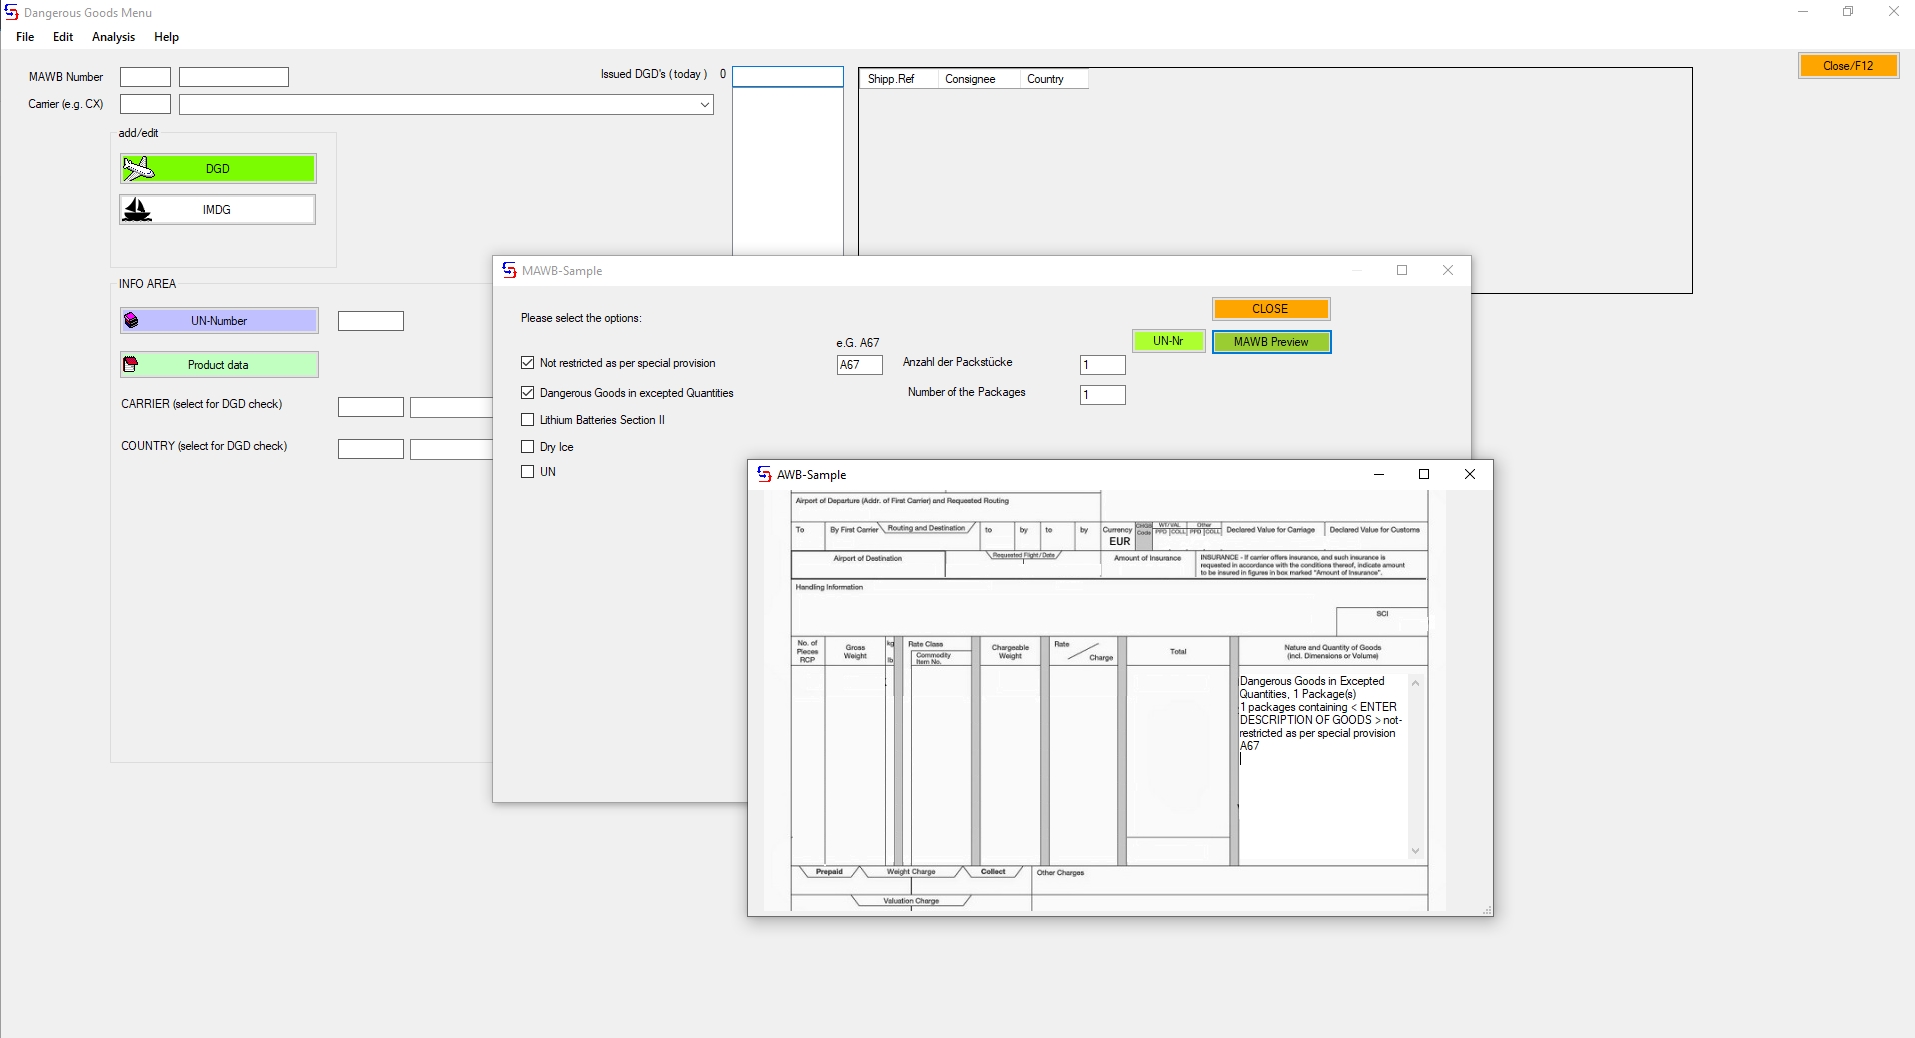This screenshot has height=1038, width=1915.
Task: Open the Edit menu
Action: click(x=63, y=37)
